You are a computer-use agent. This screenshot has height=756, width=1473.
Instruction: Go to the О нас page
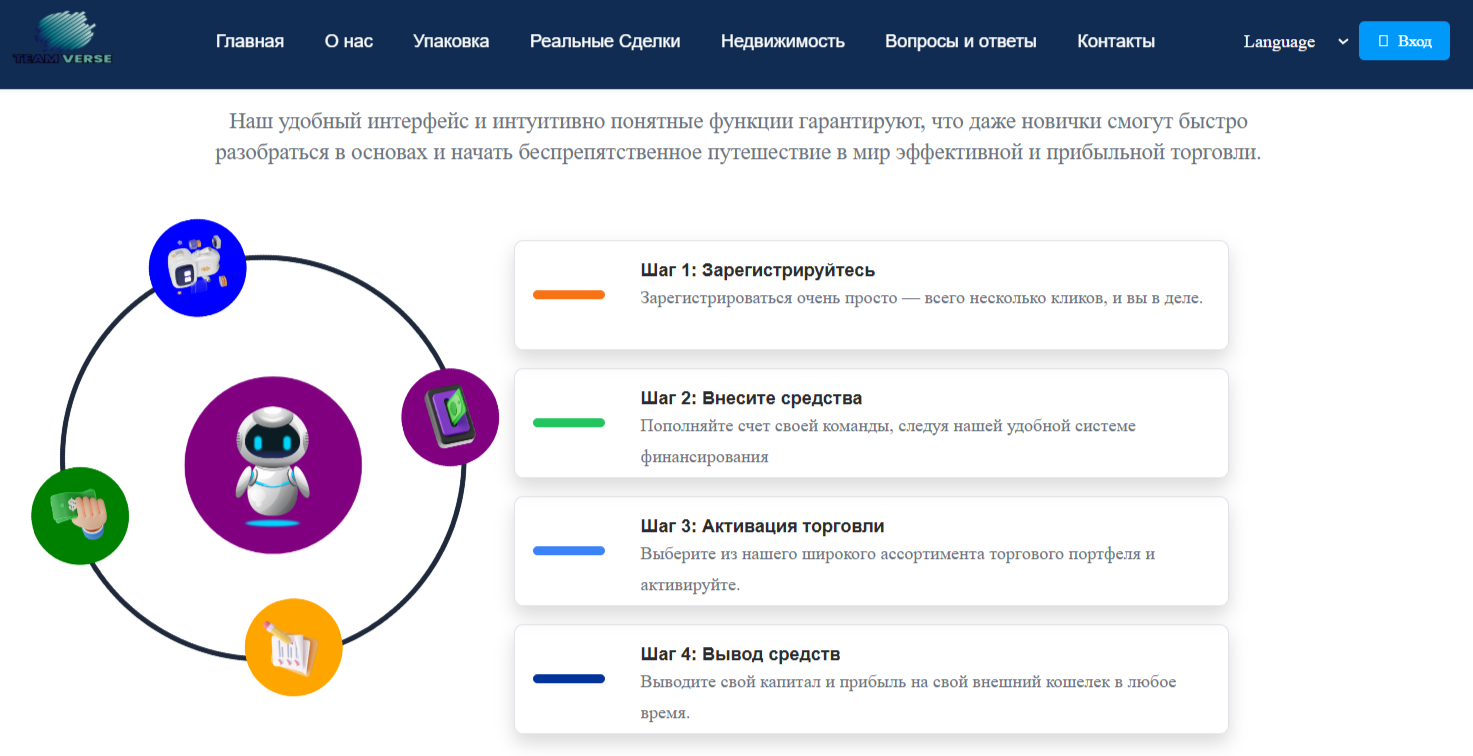pyautogui.click(x=349, y=41)
